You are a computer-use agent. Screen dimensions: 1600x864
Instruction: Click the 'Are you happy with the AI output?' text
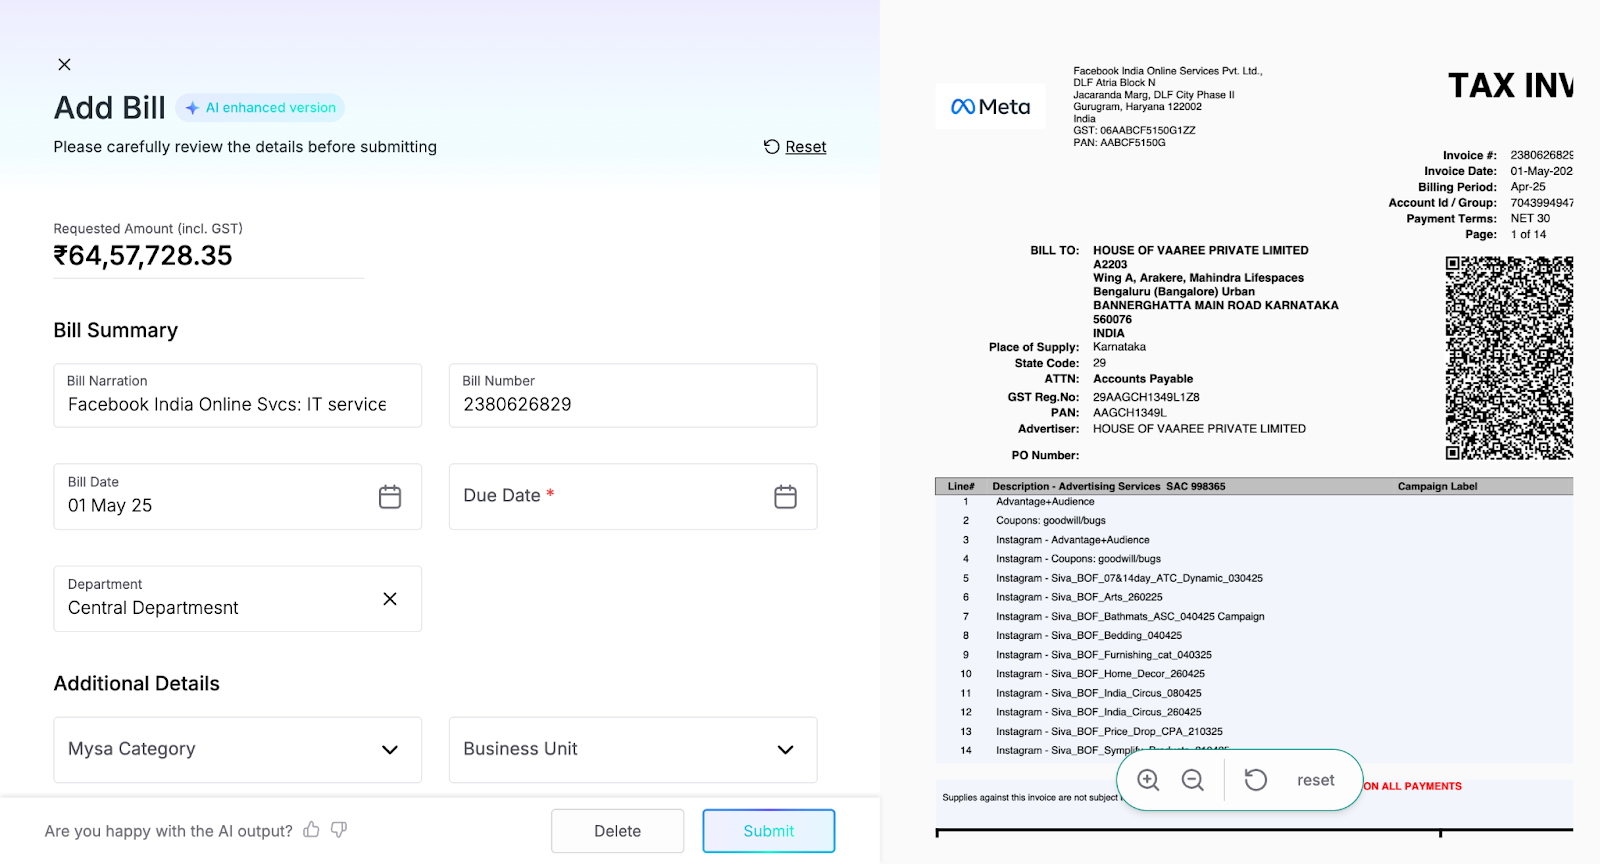pos(169,831)
